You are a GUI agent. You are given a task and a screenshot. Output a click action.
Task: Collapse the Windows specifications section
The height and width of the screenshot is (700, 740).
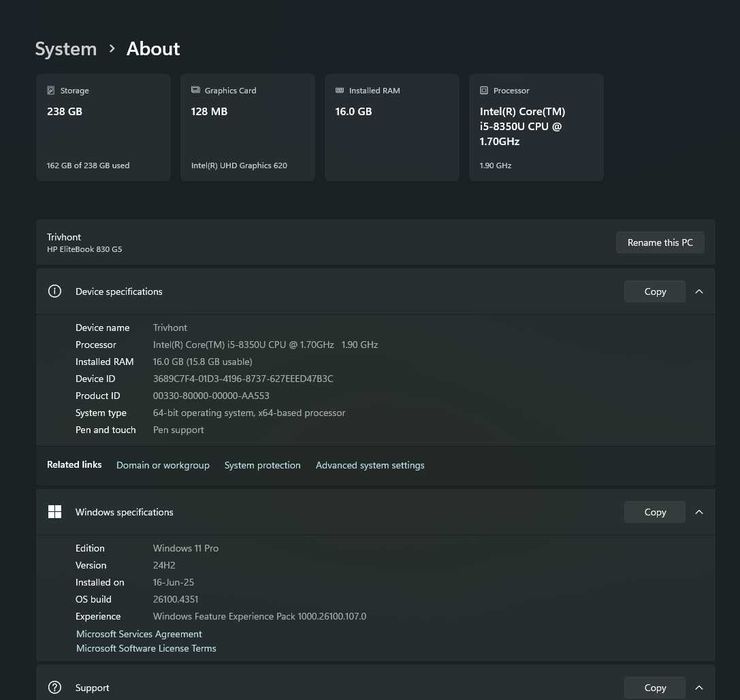pyautogui.click(x=699, y=512)
